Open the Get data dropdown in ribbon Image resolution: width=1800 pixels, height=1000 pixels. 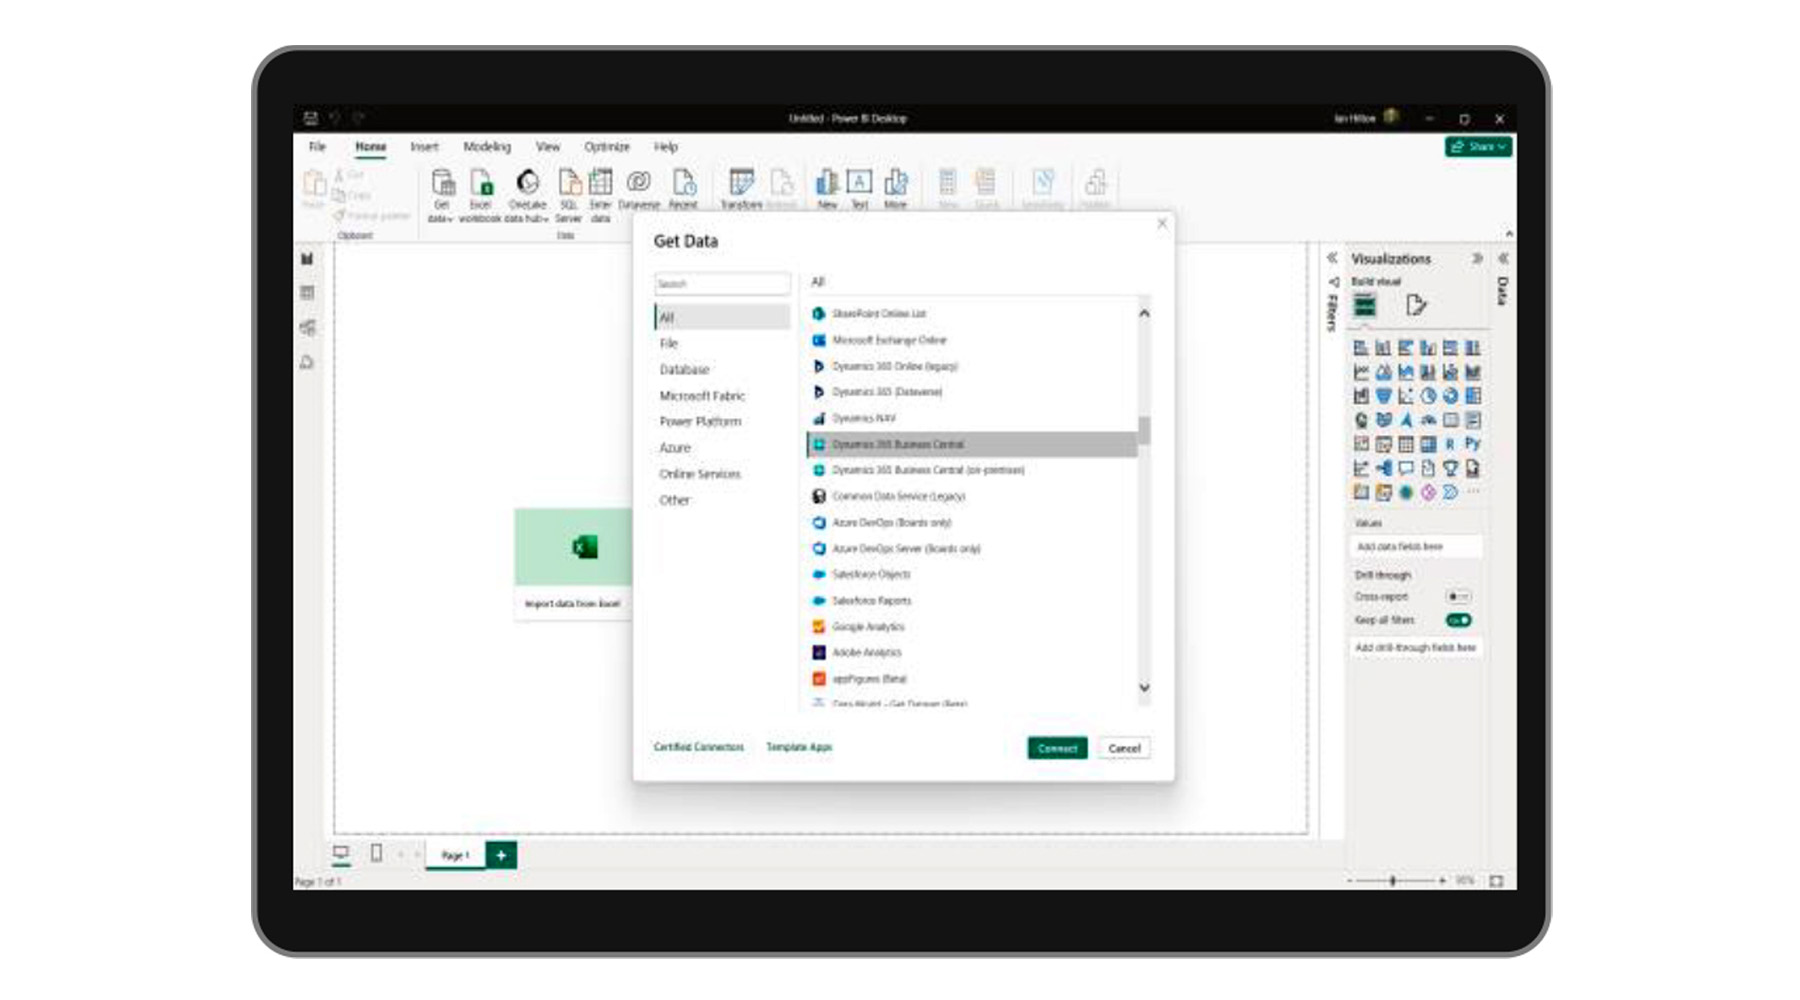tap(441, 195)
